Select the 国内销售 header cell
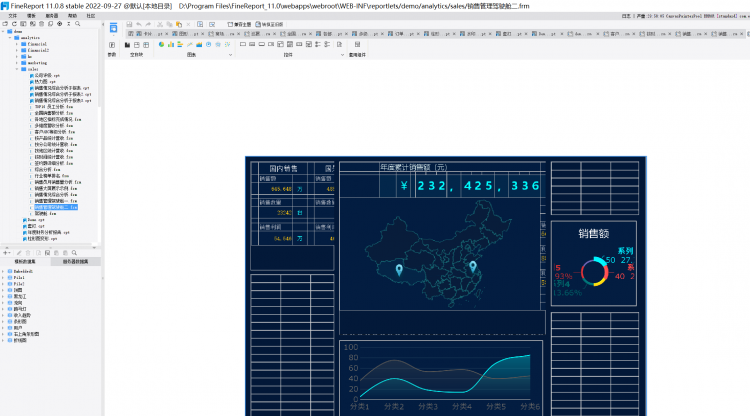The image size is (750, 416). click(283, 168)
